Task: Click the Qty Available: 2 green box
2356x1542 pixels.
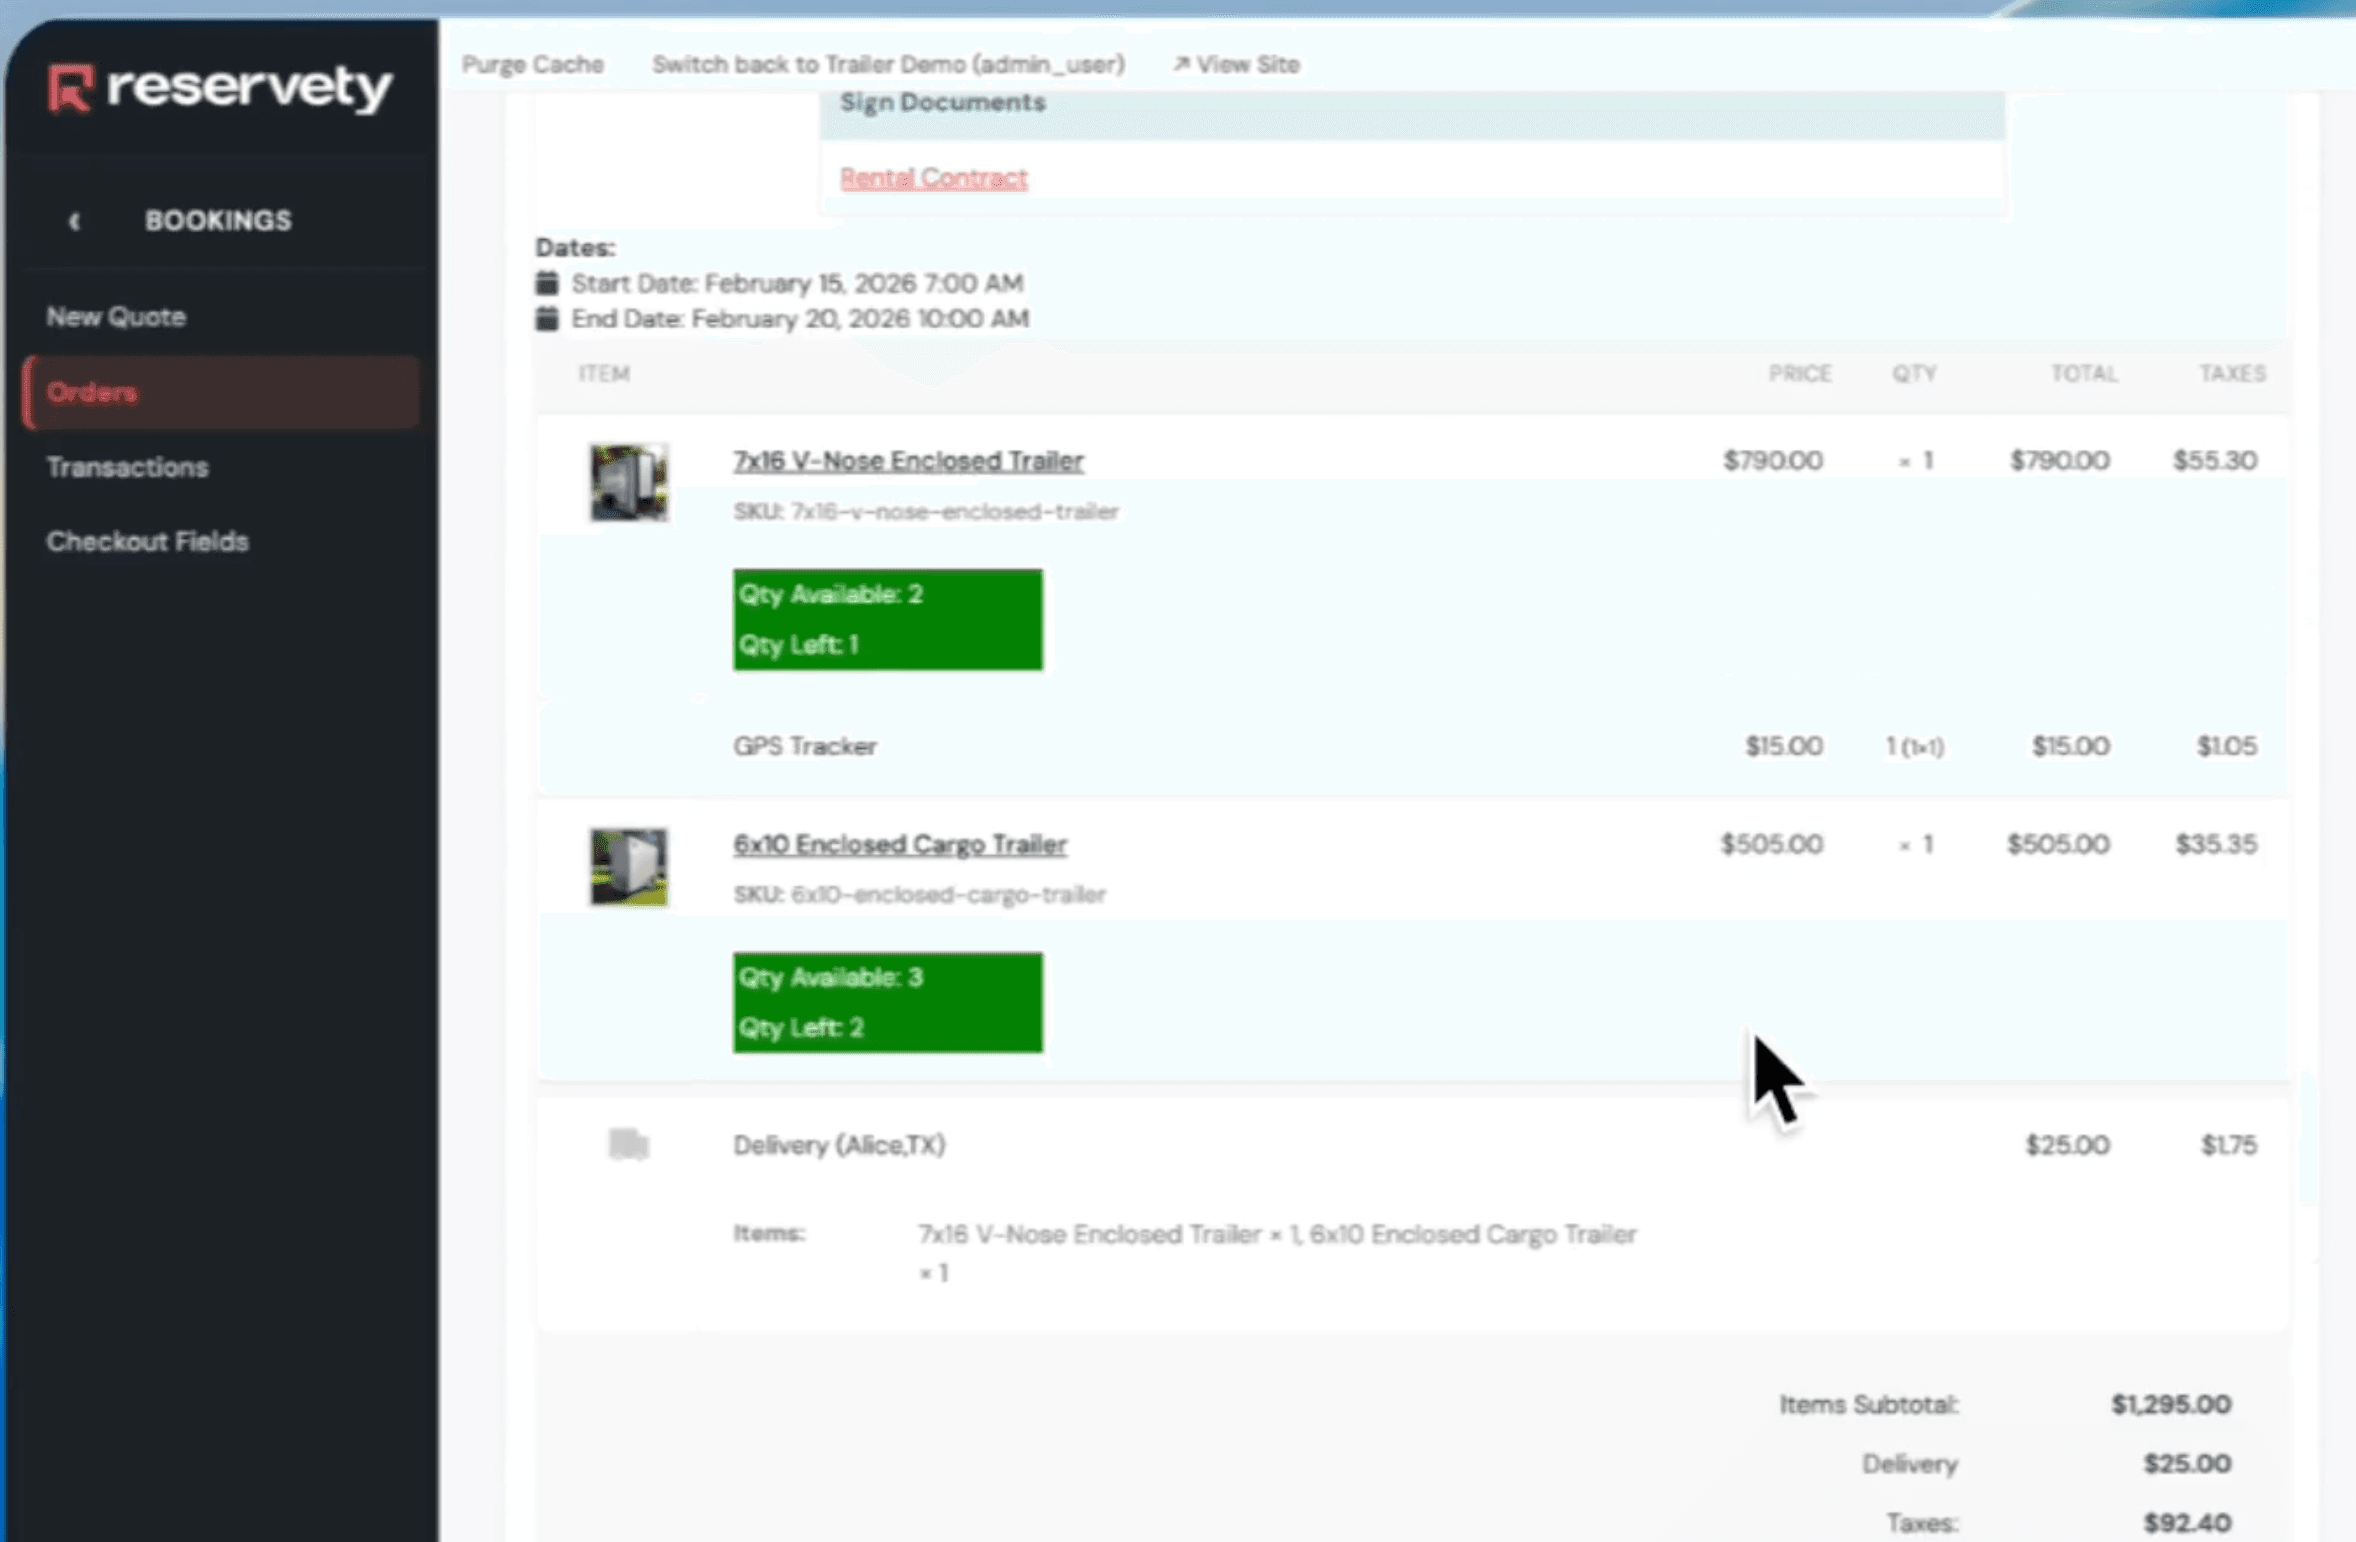Action: pyautogui.click(x=888, y=619)
